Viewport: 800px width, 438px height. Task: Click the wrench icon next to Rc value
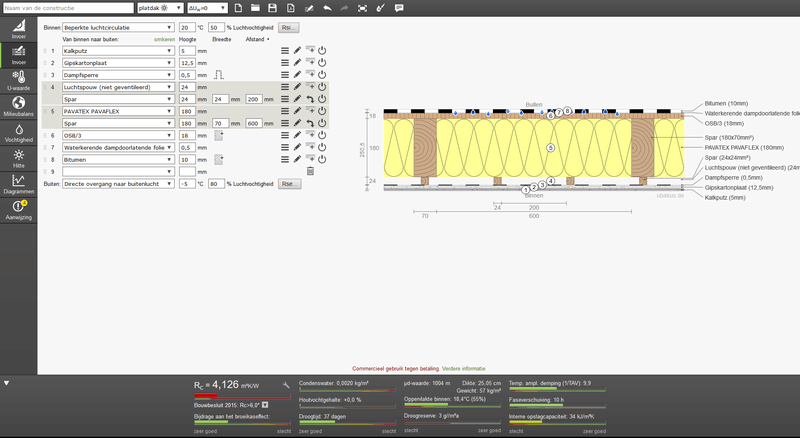[x=286, y=385]
